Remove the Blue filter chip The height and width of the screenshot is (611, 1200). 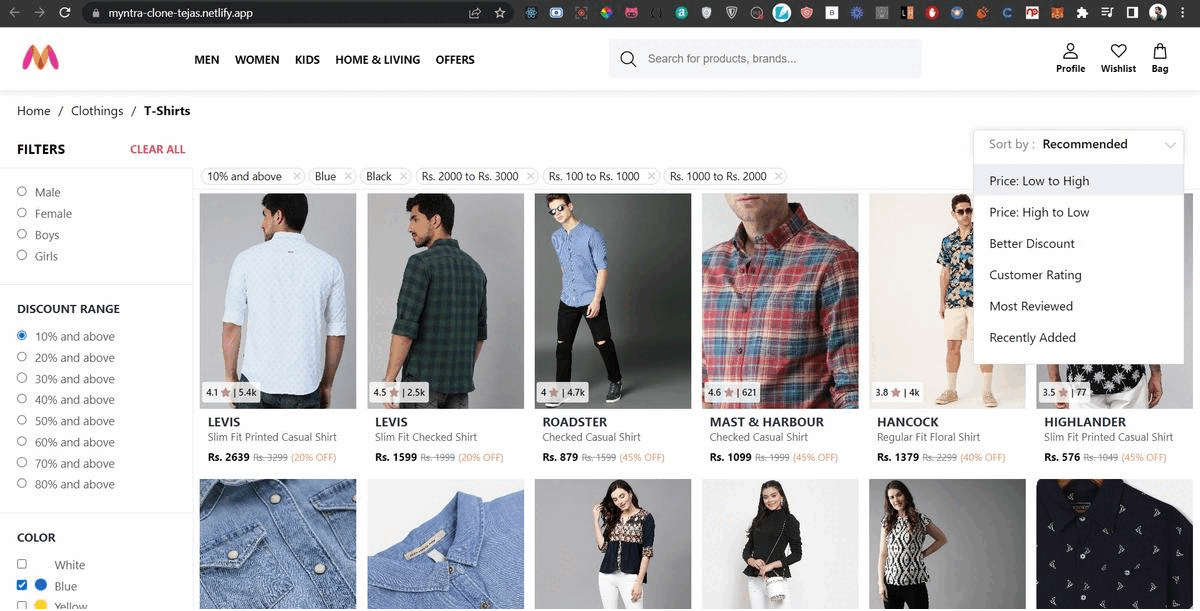pyautogui.click(x=348, y=176)
